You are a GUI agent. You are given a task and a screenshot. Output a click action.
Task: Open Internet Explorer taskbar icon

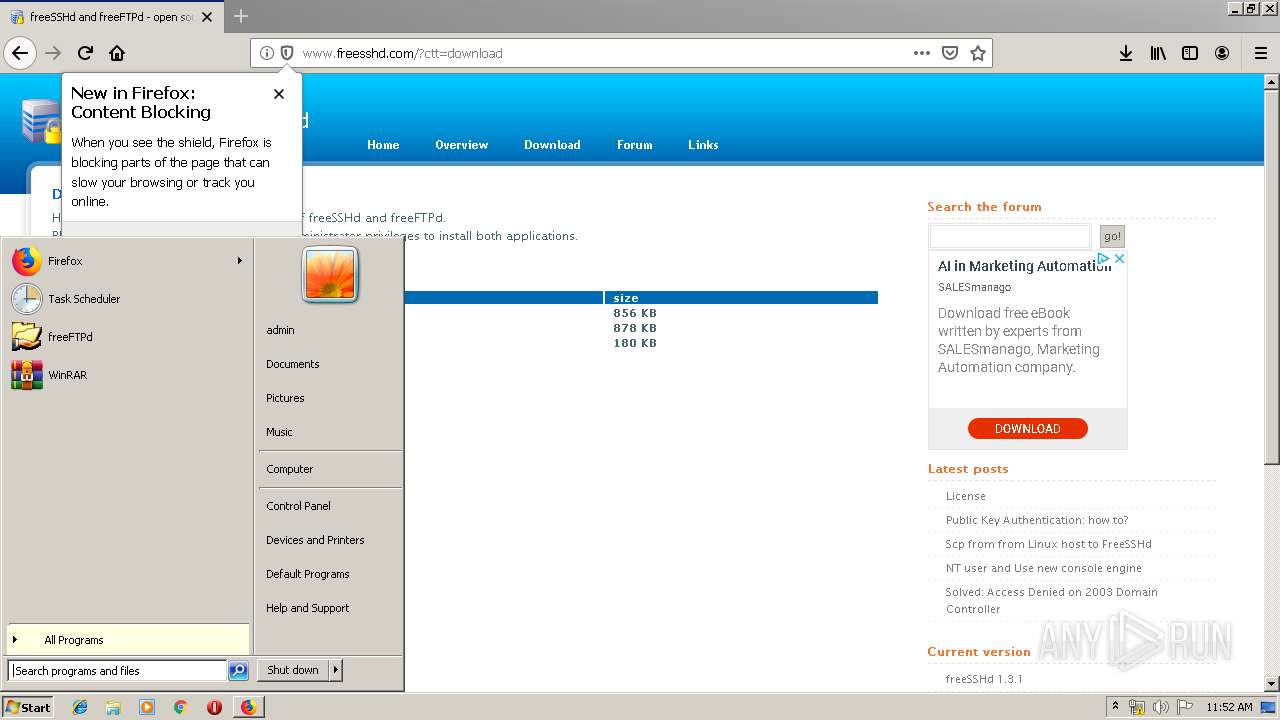(80, 707)
